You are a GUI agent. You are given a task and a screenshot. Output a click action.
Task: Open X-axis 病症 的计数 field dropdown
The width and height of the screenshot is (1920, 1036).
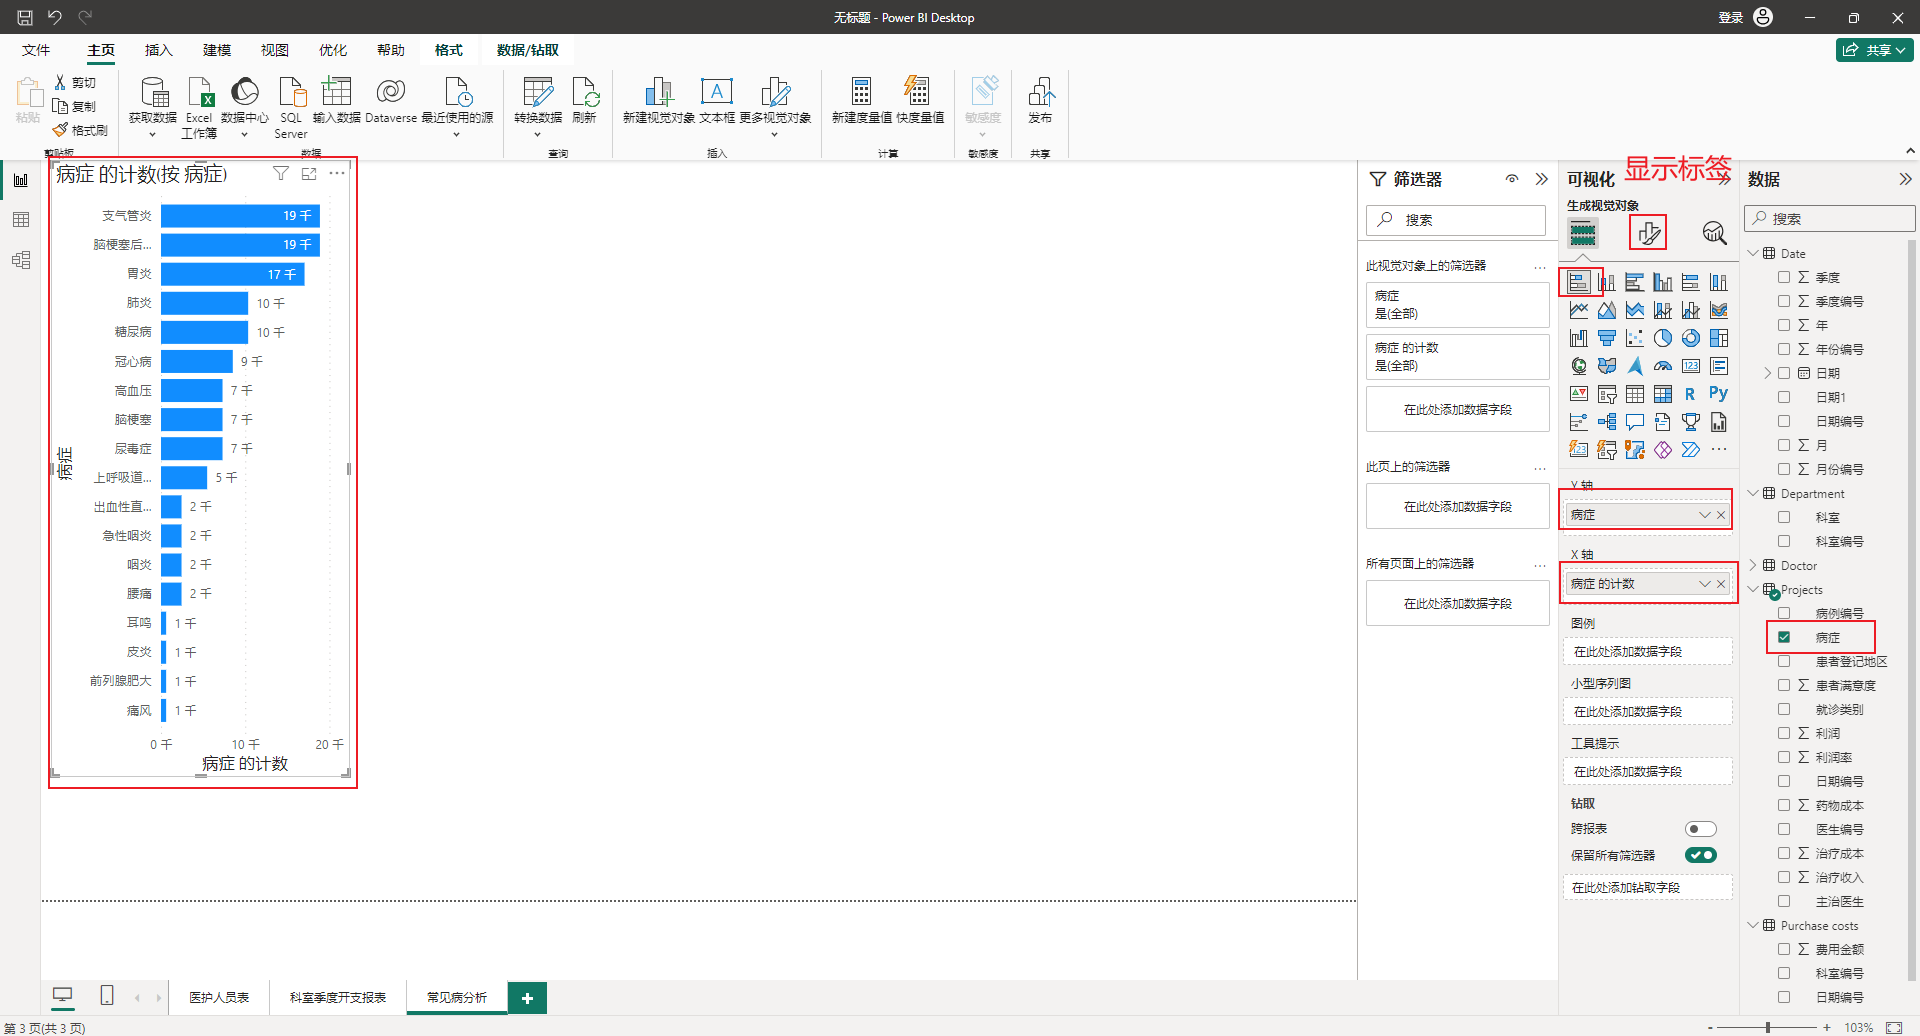[x=1704, y=584]
